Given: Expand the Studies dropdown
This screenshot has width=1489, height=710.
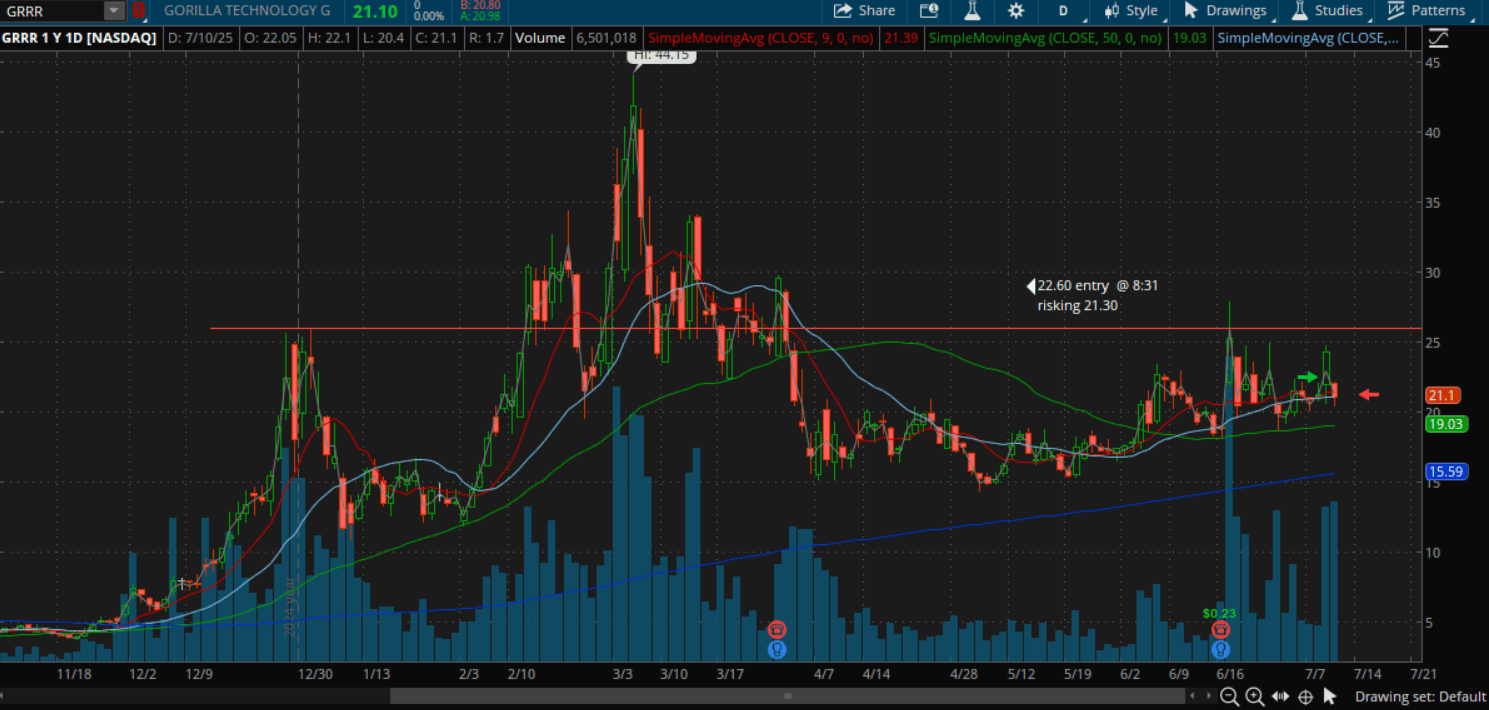Looking at the screenshot, I should pyautogui.click(x=1327, y=11).
